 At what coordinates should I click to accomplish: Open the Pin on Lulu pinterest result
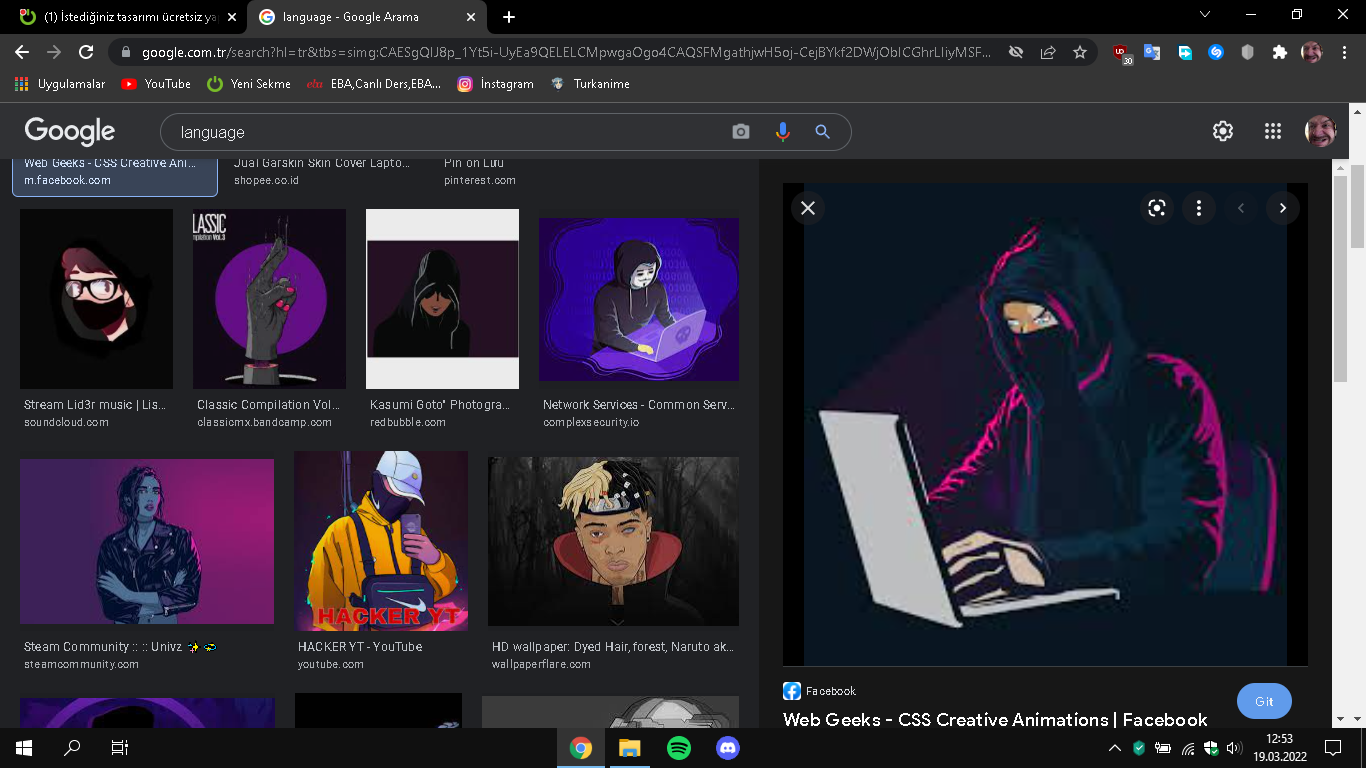click(480, 171)
